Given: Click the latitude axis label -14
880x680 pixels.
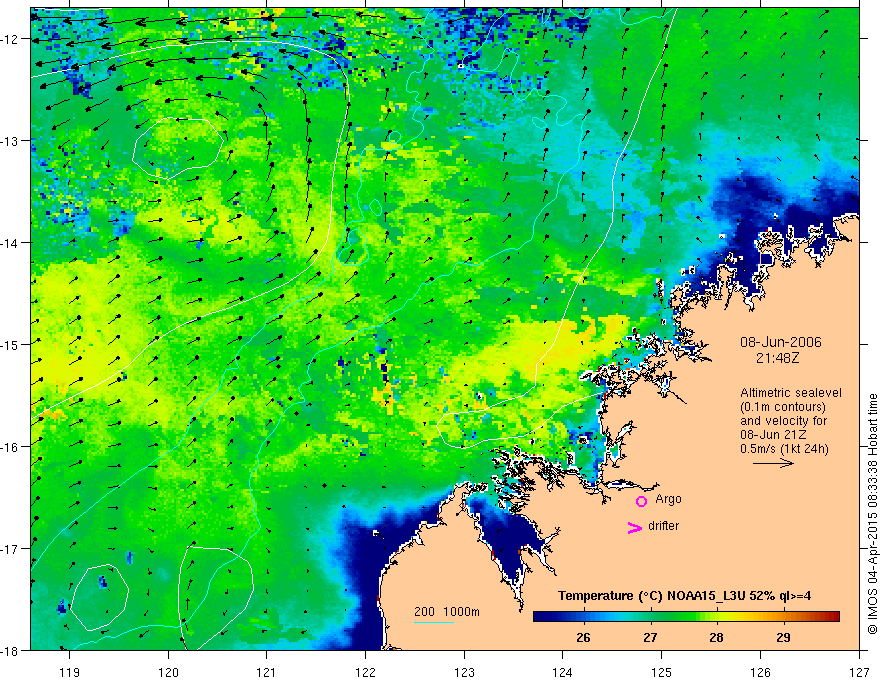Looking at the screenshot, I should click(11, 242).
